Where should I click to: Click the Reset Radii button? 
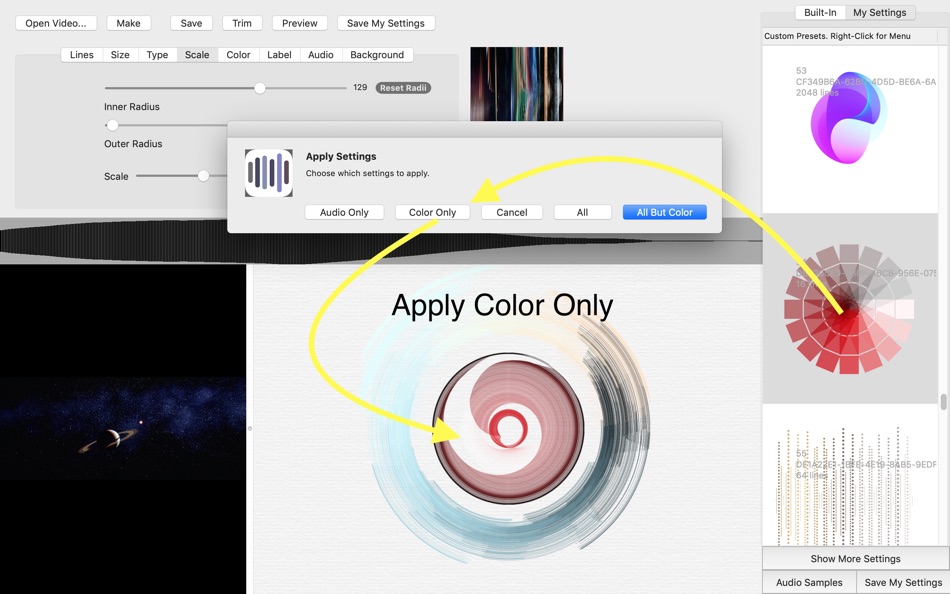tap(403, 88)
